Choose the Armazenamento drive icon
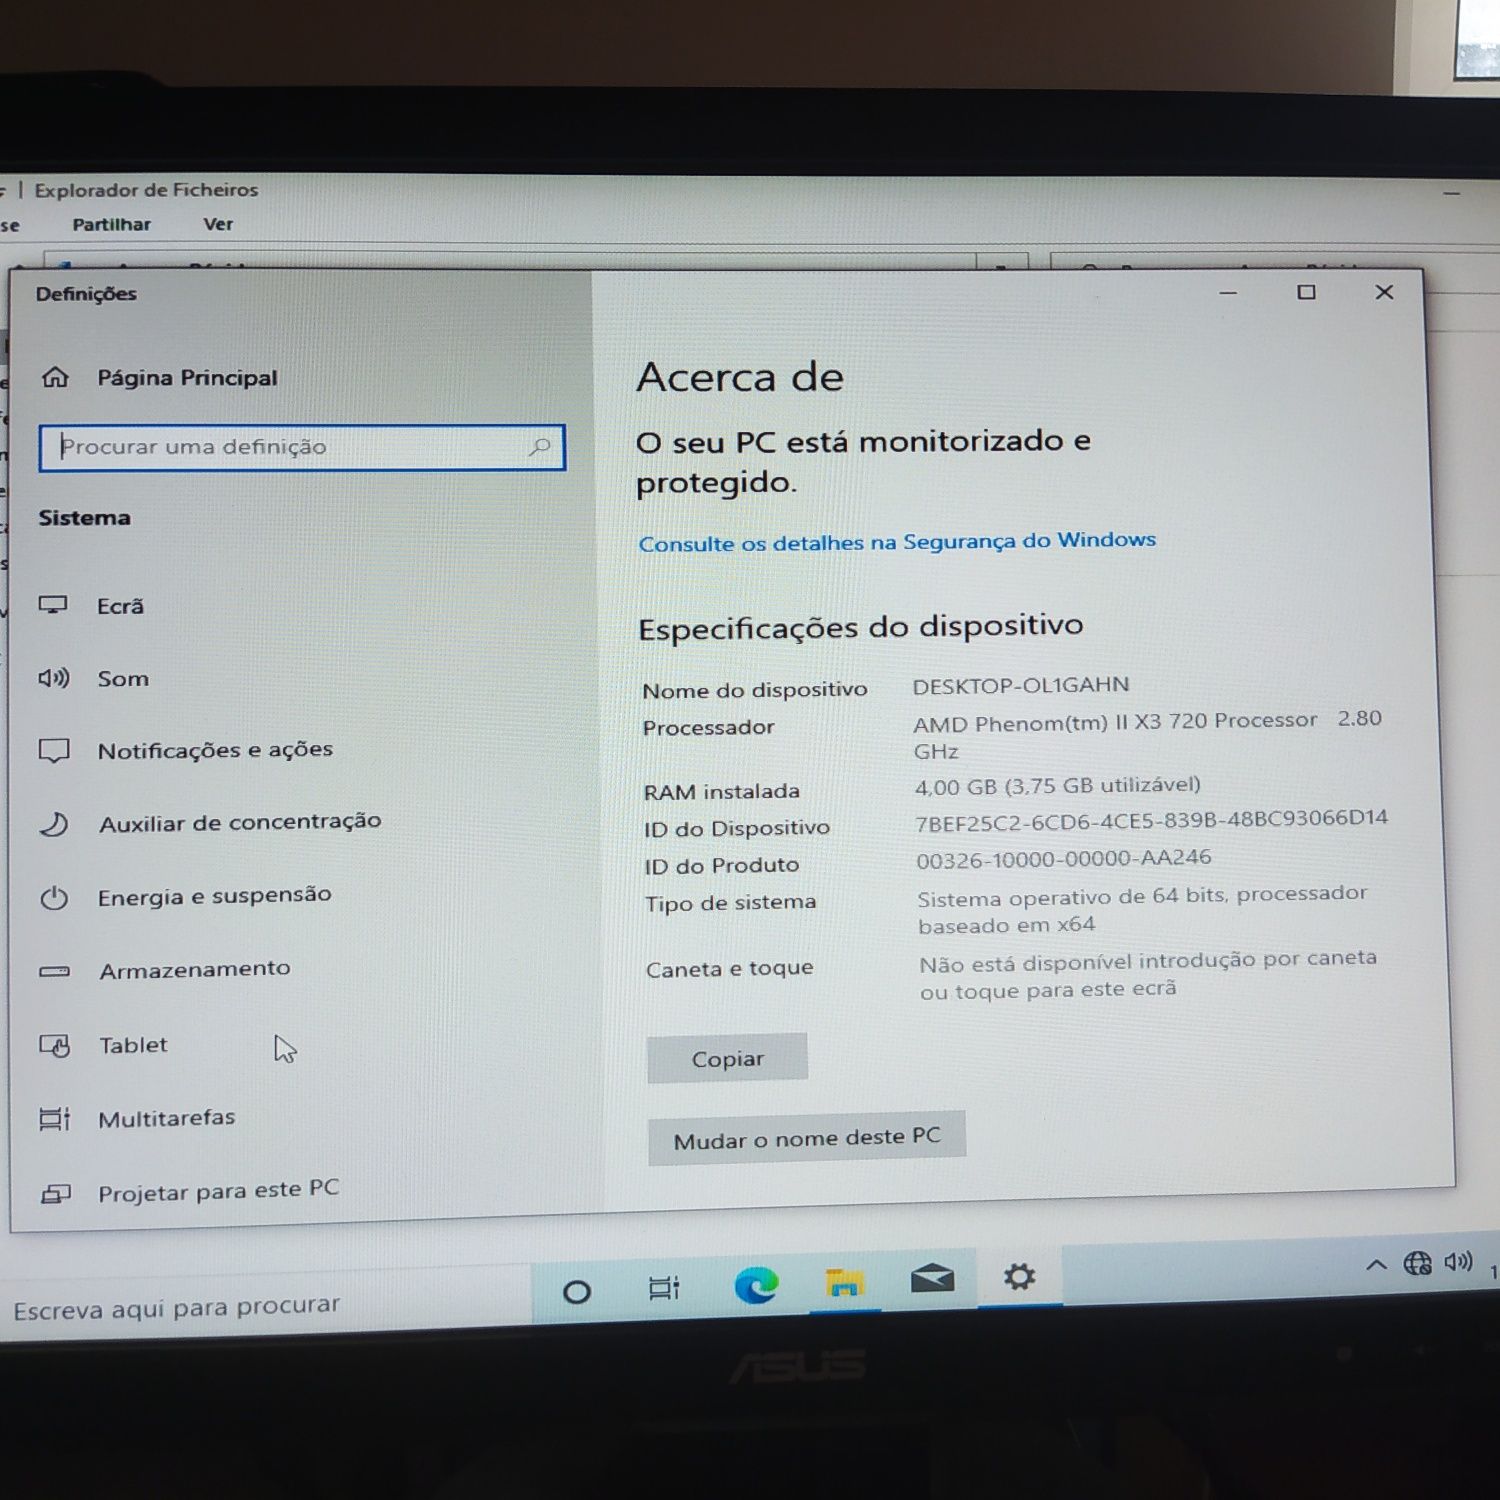 click(x=54, y=971)
